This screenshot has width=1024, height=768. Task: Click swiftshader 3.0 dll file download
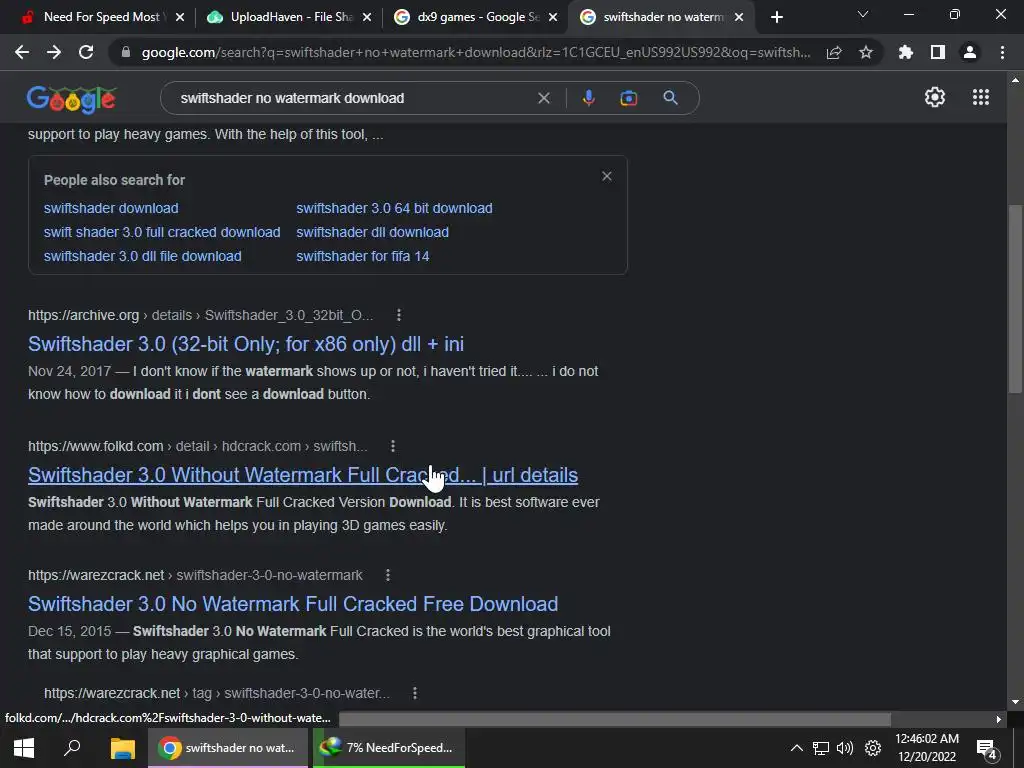click(x=142, y=257)
